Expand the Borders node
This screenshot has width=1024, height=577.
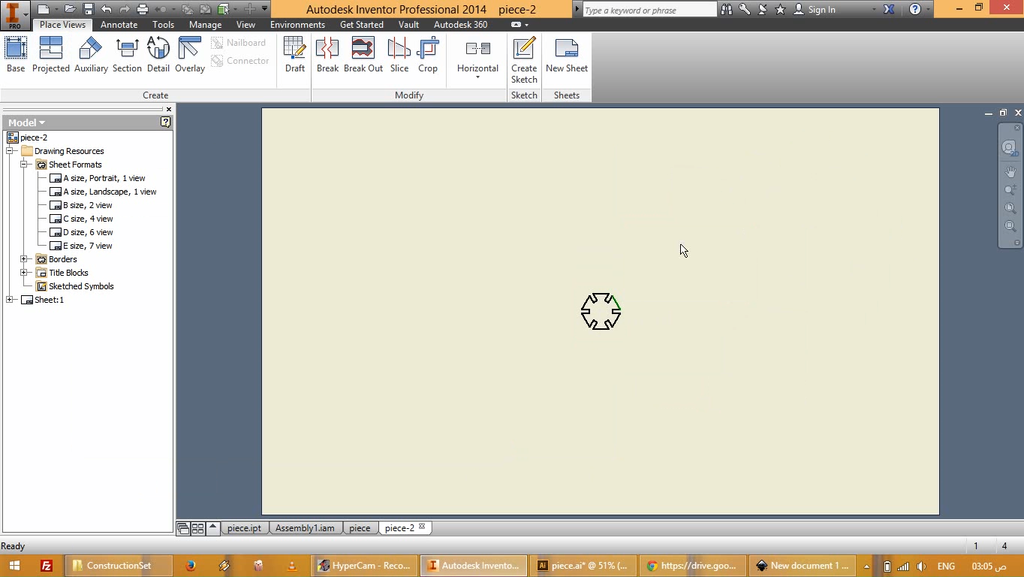(x=24, y=259)
